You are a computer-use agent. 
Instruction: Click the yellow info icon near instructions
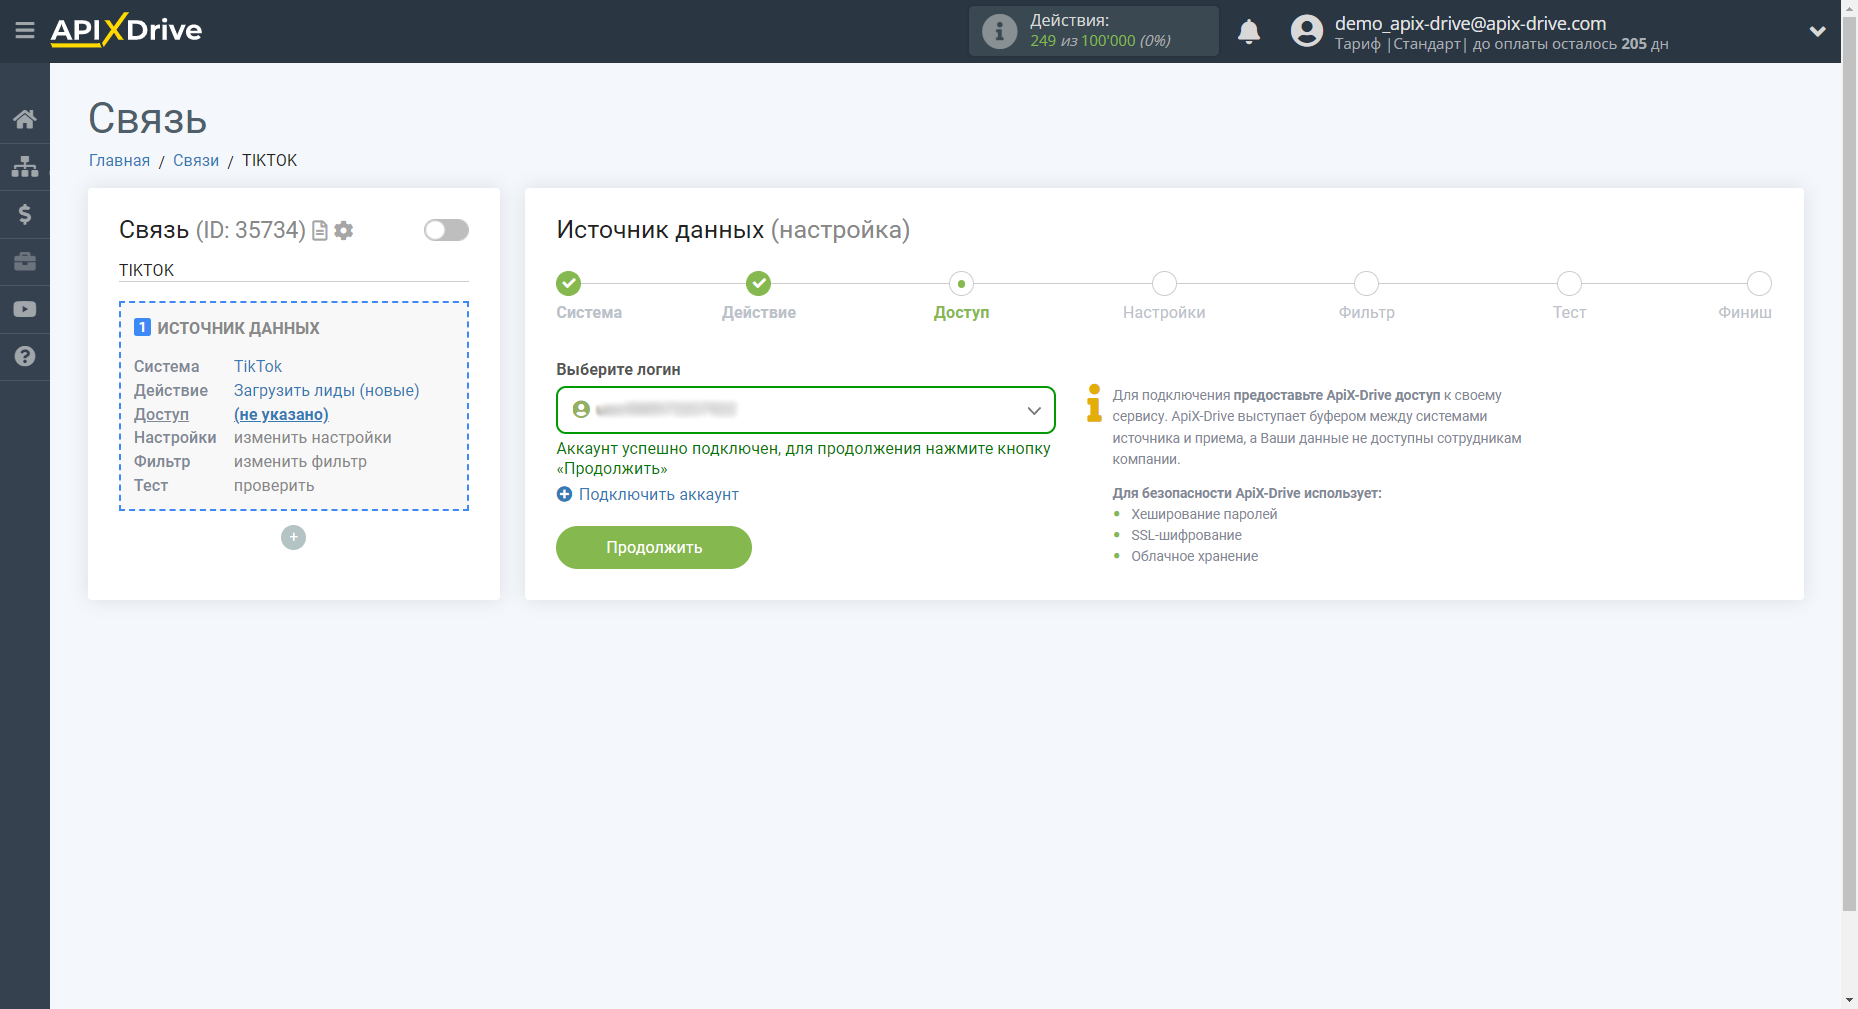pos(1094,403)
